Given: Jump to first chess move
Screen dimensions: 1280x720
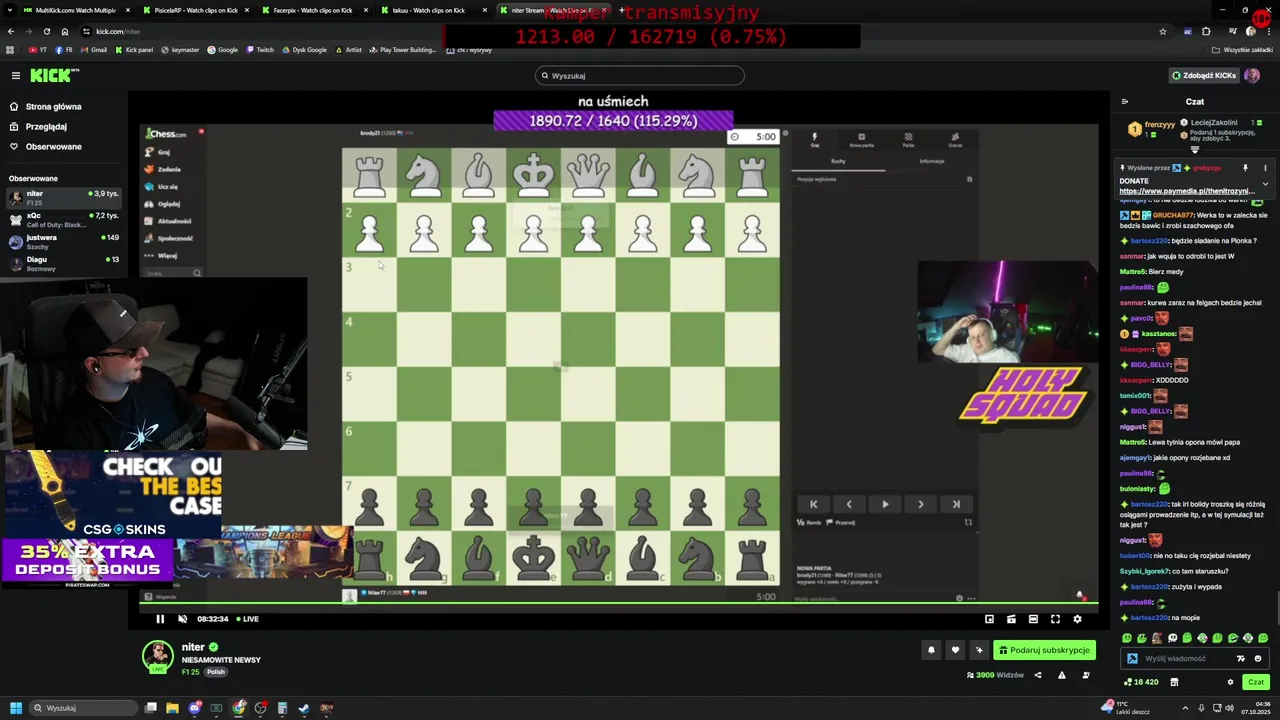Looking at the screenshot, I should click(813, 505).
